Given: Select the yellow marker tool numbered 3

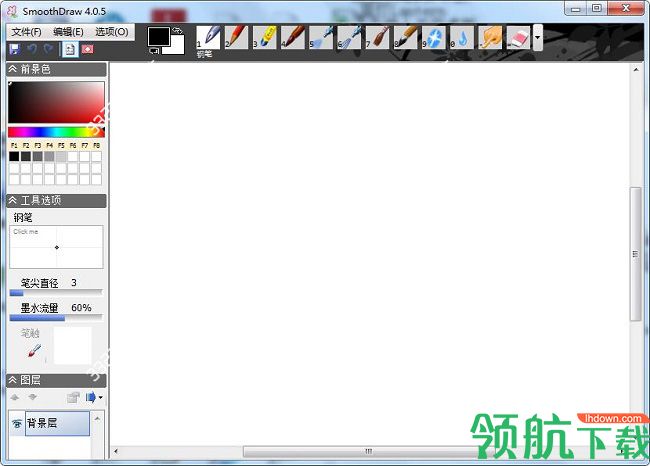Looking at the screenshot, I should 264,37.
